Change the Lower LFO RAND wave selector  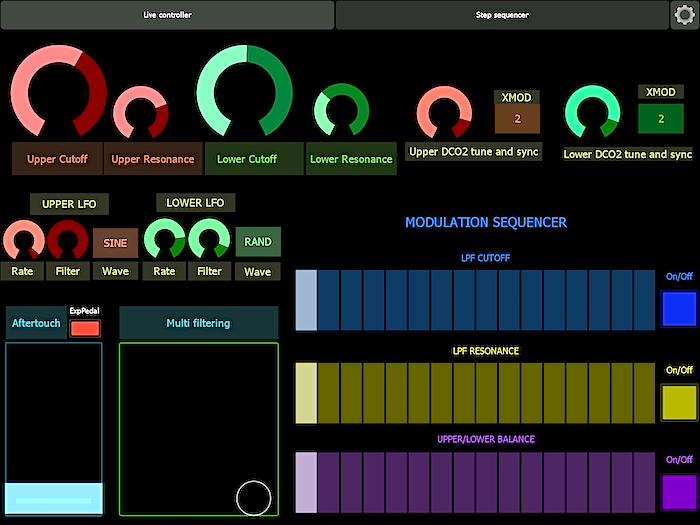click(258, 242)
